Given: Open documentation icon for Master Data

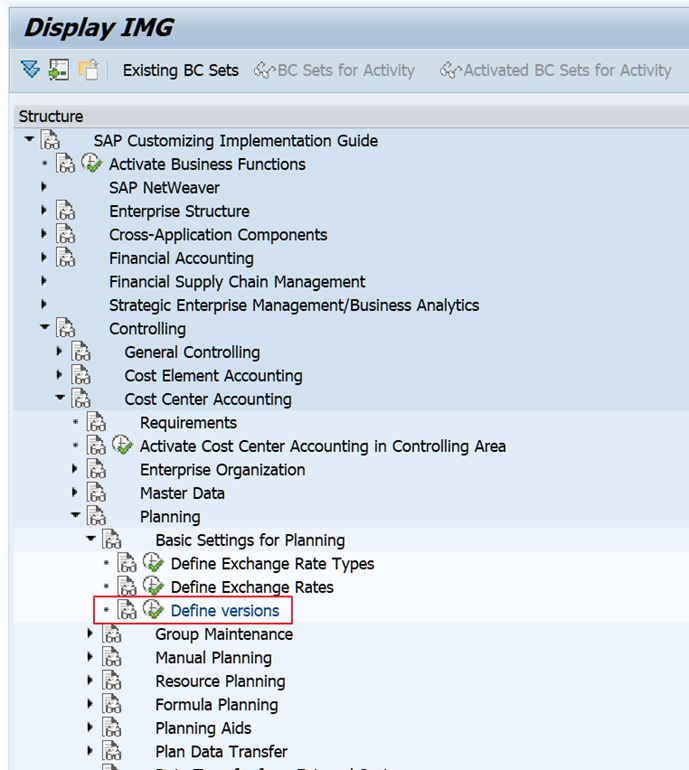Looking at the screenshot, I should [96, 492].
